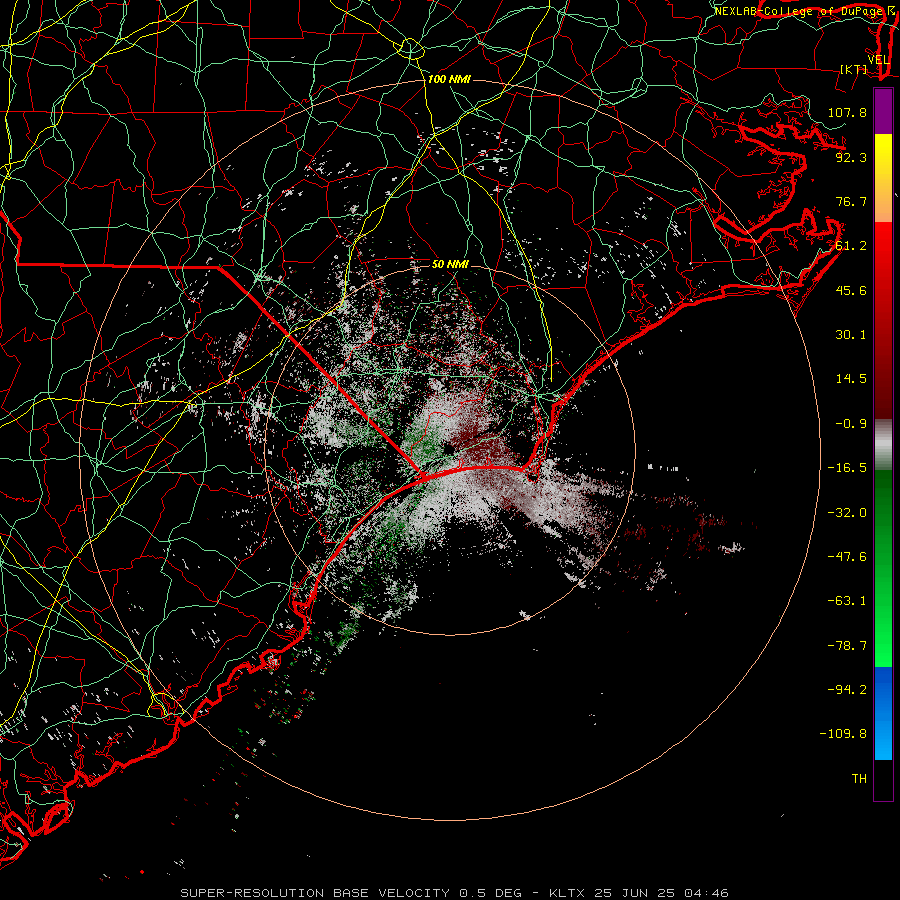Click the 14.5 scale value

click(x=851, y=379)
